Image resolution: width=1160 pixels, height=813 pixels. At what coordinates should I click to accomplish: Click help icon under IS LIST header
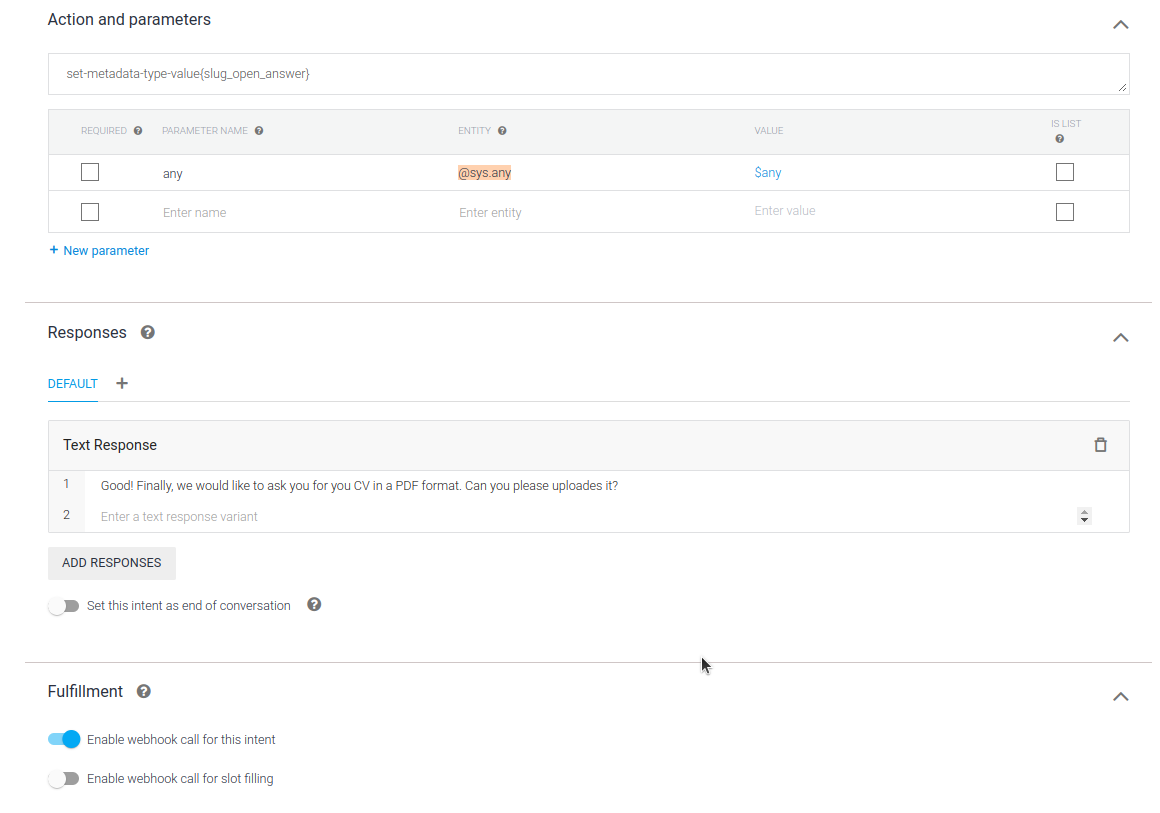click(x=1059, y=139)
